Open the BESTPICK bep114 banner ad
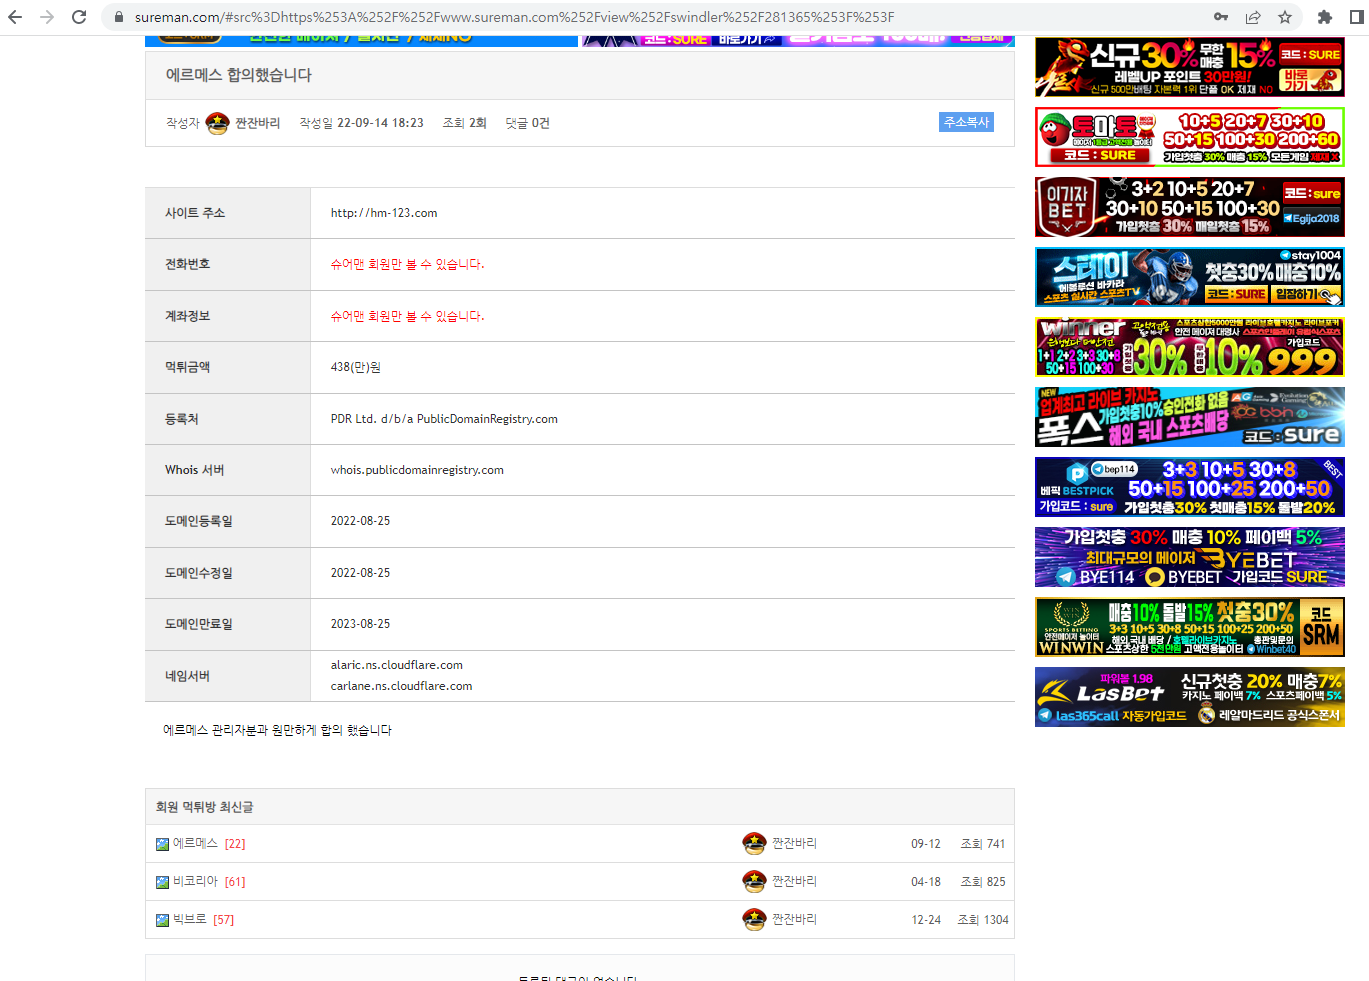The height and width of the screenshot is (981, 1369). (x=1190, y=487)
